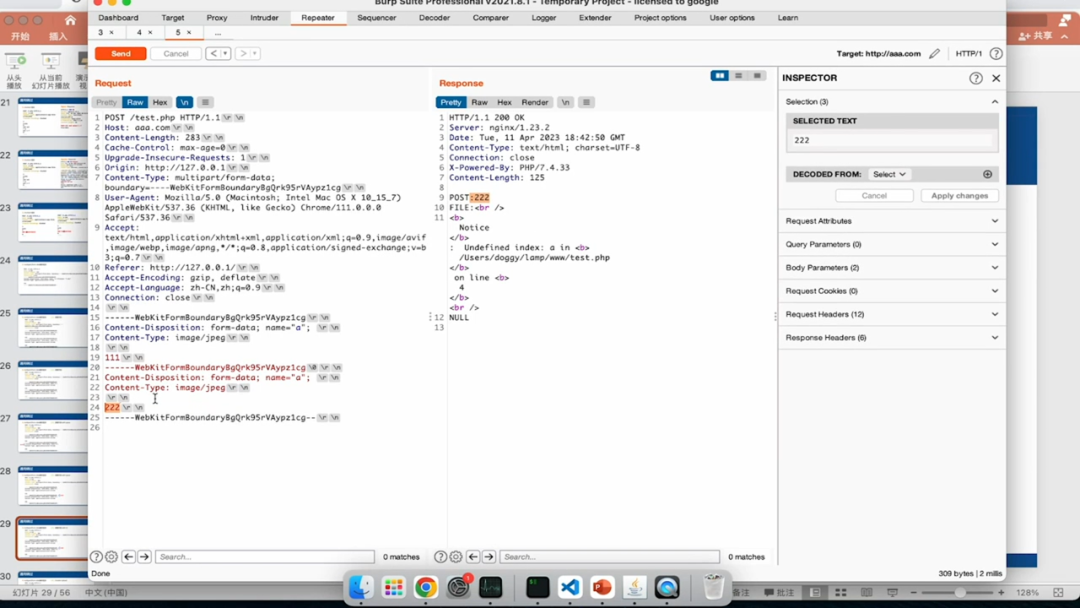Viewport: 1080px width, 608px height.
Task: Click Inspector Cancel button
Action: [874, 196]
